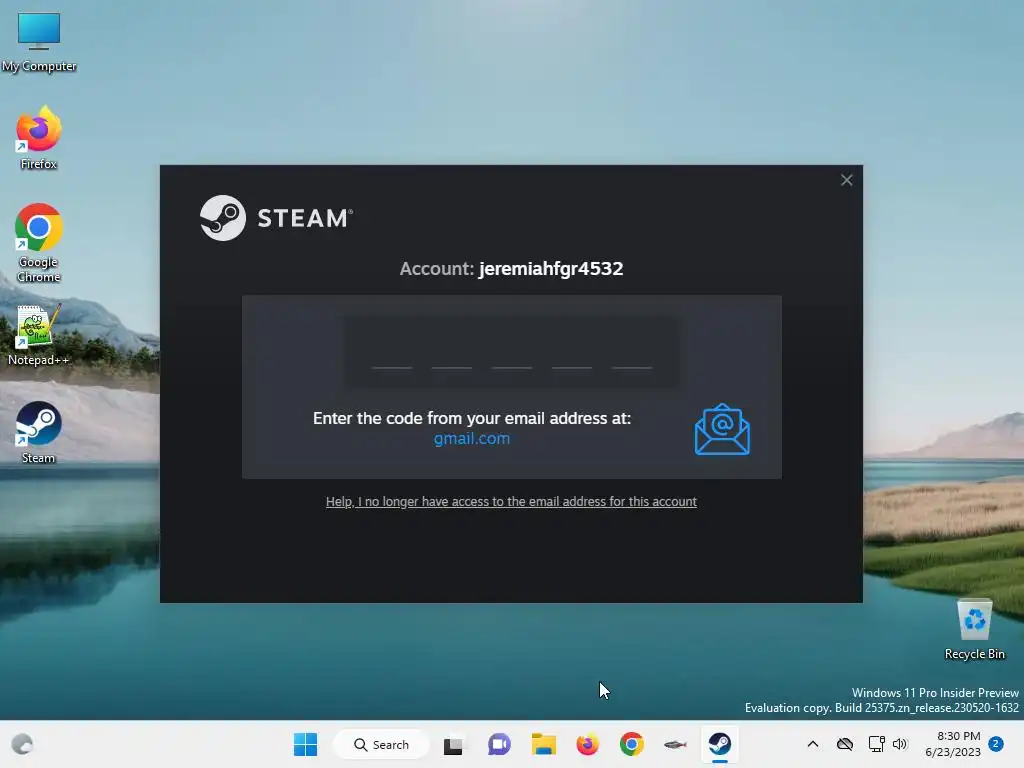Open the clock and date 8:30 PM
Screen dimensions: 1024x768
(953, 744)
